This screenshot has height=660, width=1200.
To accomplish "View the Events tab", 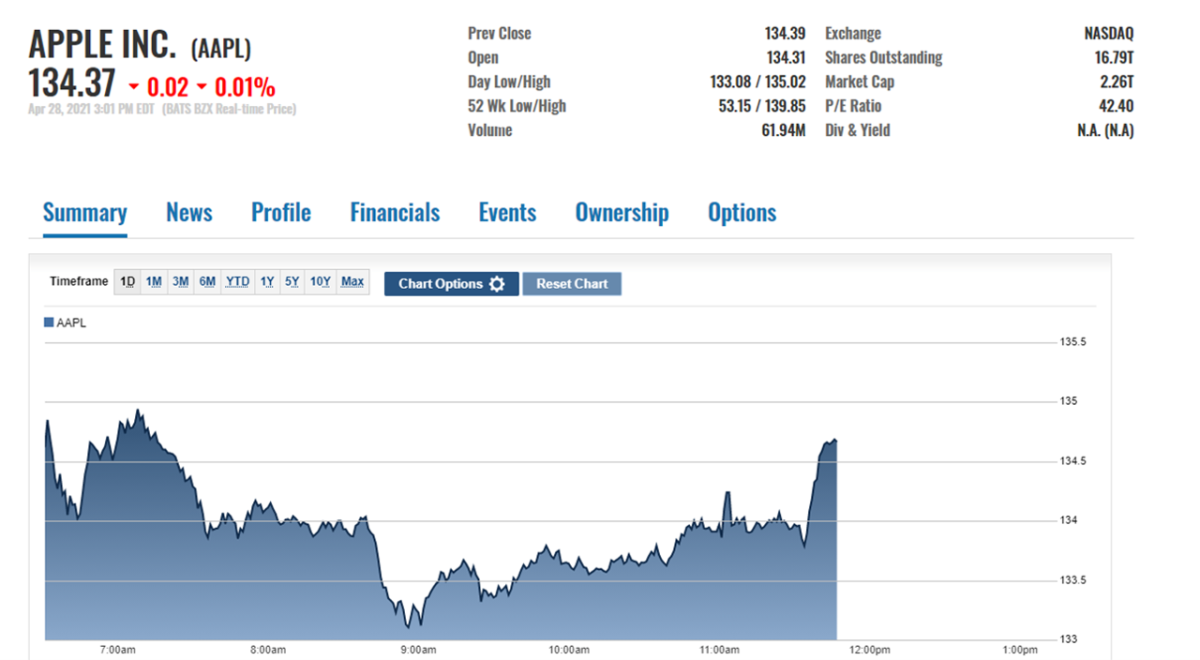I will click(507, 213).
